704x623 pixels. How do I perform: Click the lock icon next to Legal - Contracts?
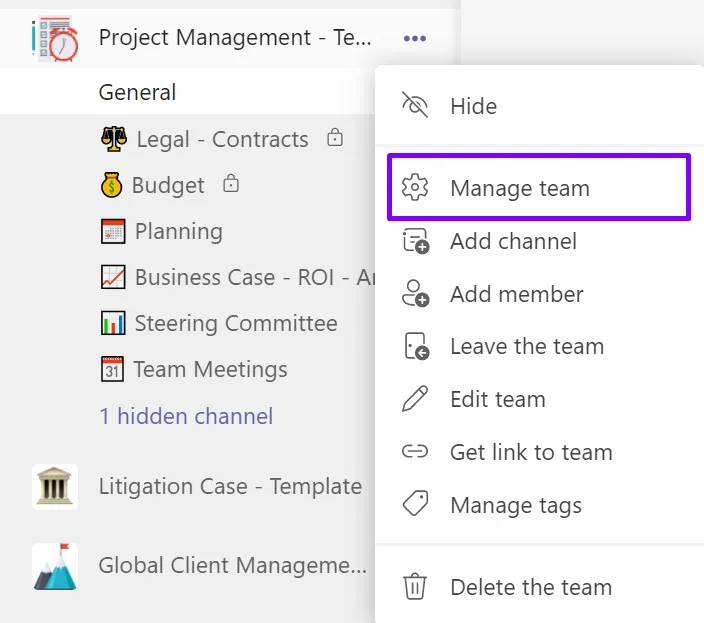[x=335, y=137]
